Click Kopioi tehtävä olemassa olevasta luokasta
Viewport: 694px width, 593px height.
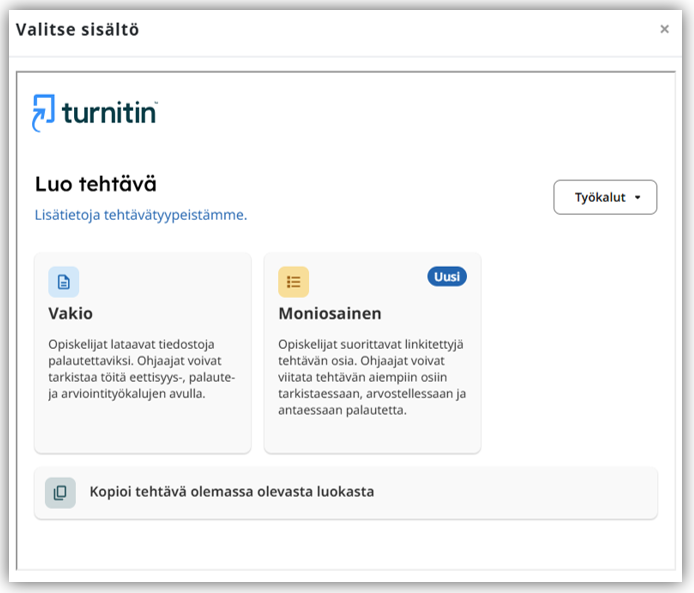click(346, 493)
